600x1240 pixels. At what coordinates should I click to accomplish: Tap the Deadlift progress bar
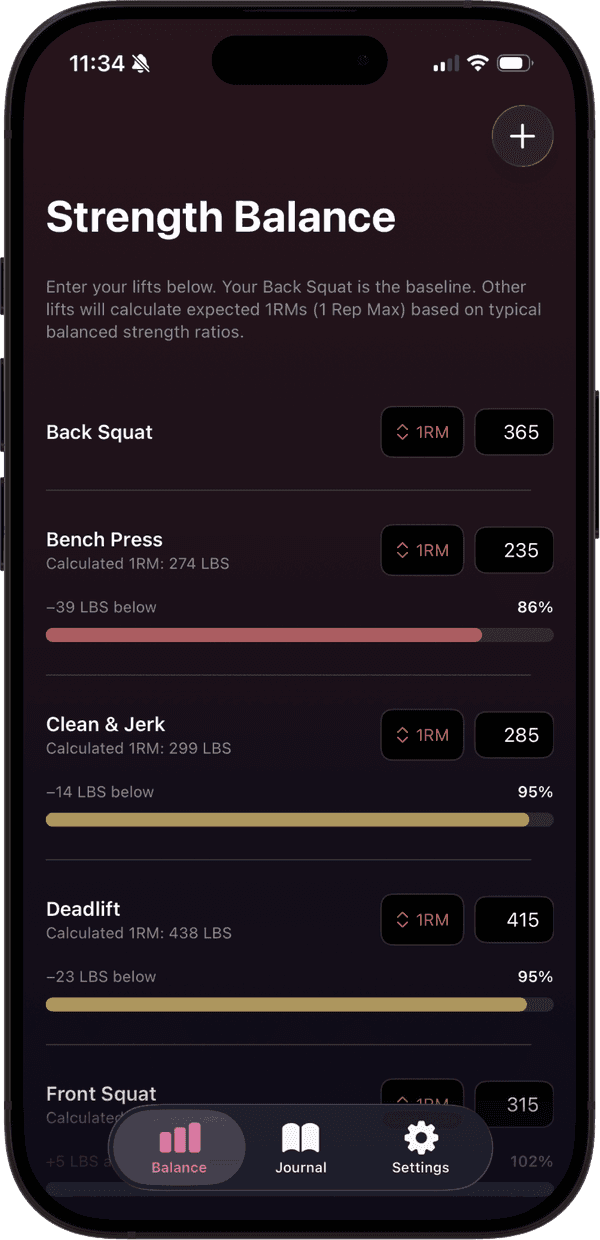pos(299,1004)
